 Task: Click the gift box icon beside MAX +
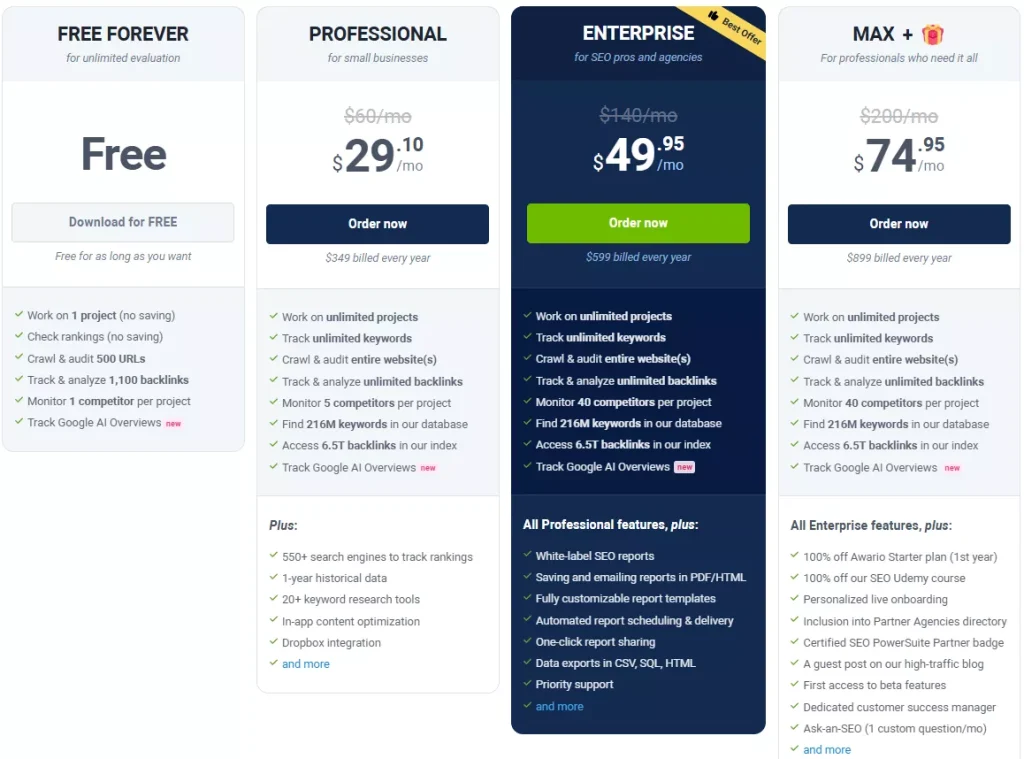pos(932,35)
